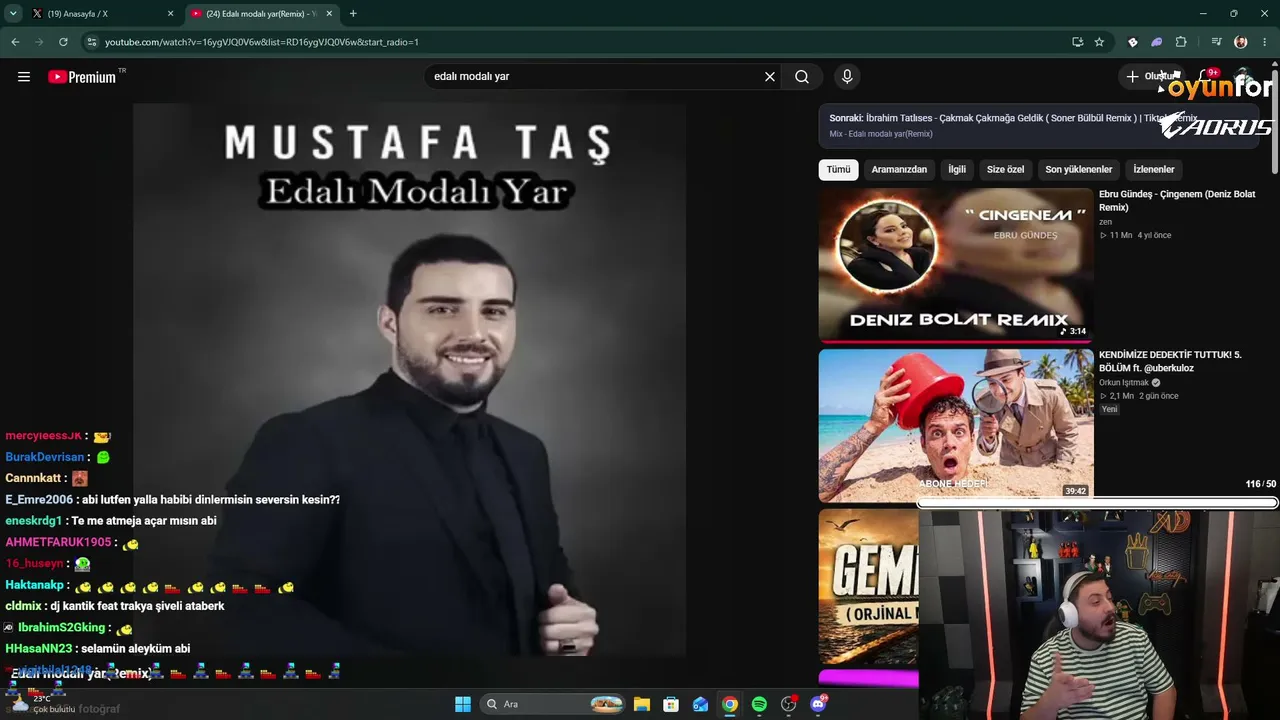Select the İzlenenler filter chip
This screenshot has width=1280, height=720.
pyautogui.click(x=1153, y=169)
